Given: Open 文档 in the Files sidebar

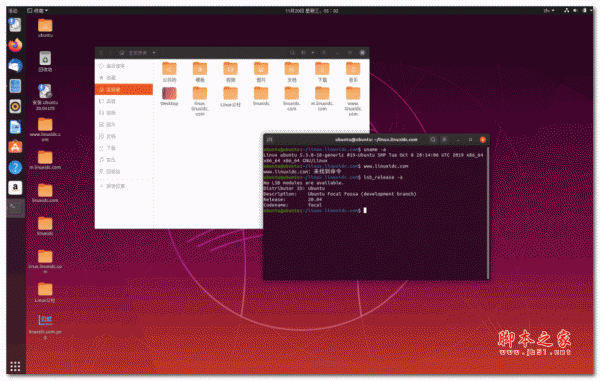Looking at the screenshot, I should (124, 136).
